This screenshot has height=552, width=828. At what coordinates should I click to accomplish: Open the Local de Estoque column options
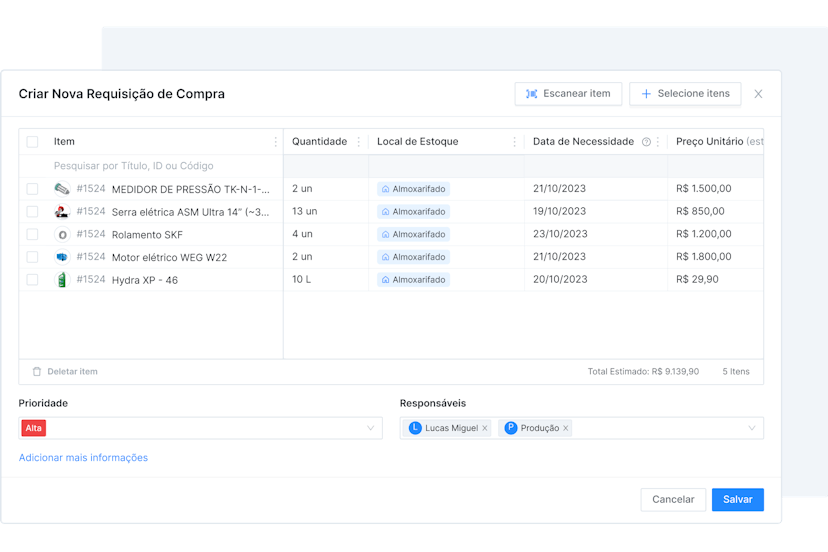point(515,142)
